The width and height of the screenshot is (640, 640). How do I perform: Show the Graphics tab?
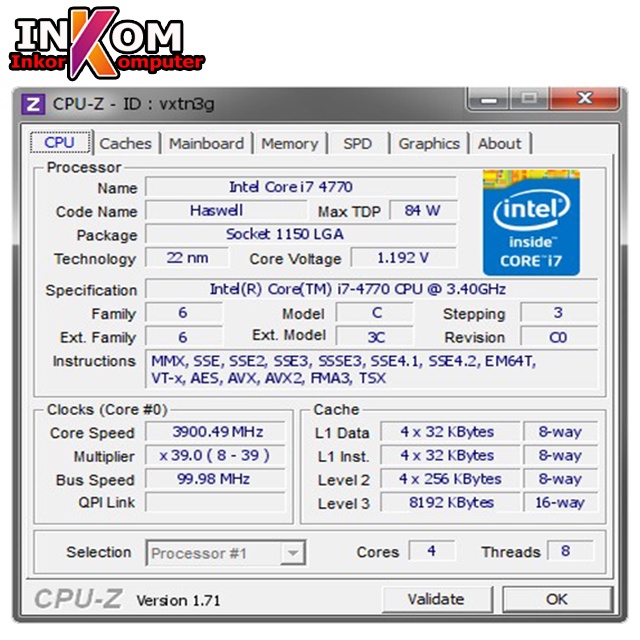pos(429,144)
